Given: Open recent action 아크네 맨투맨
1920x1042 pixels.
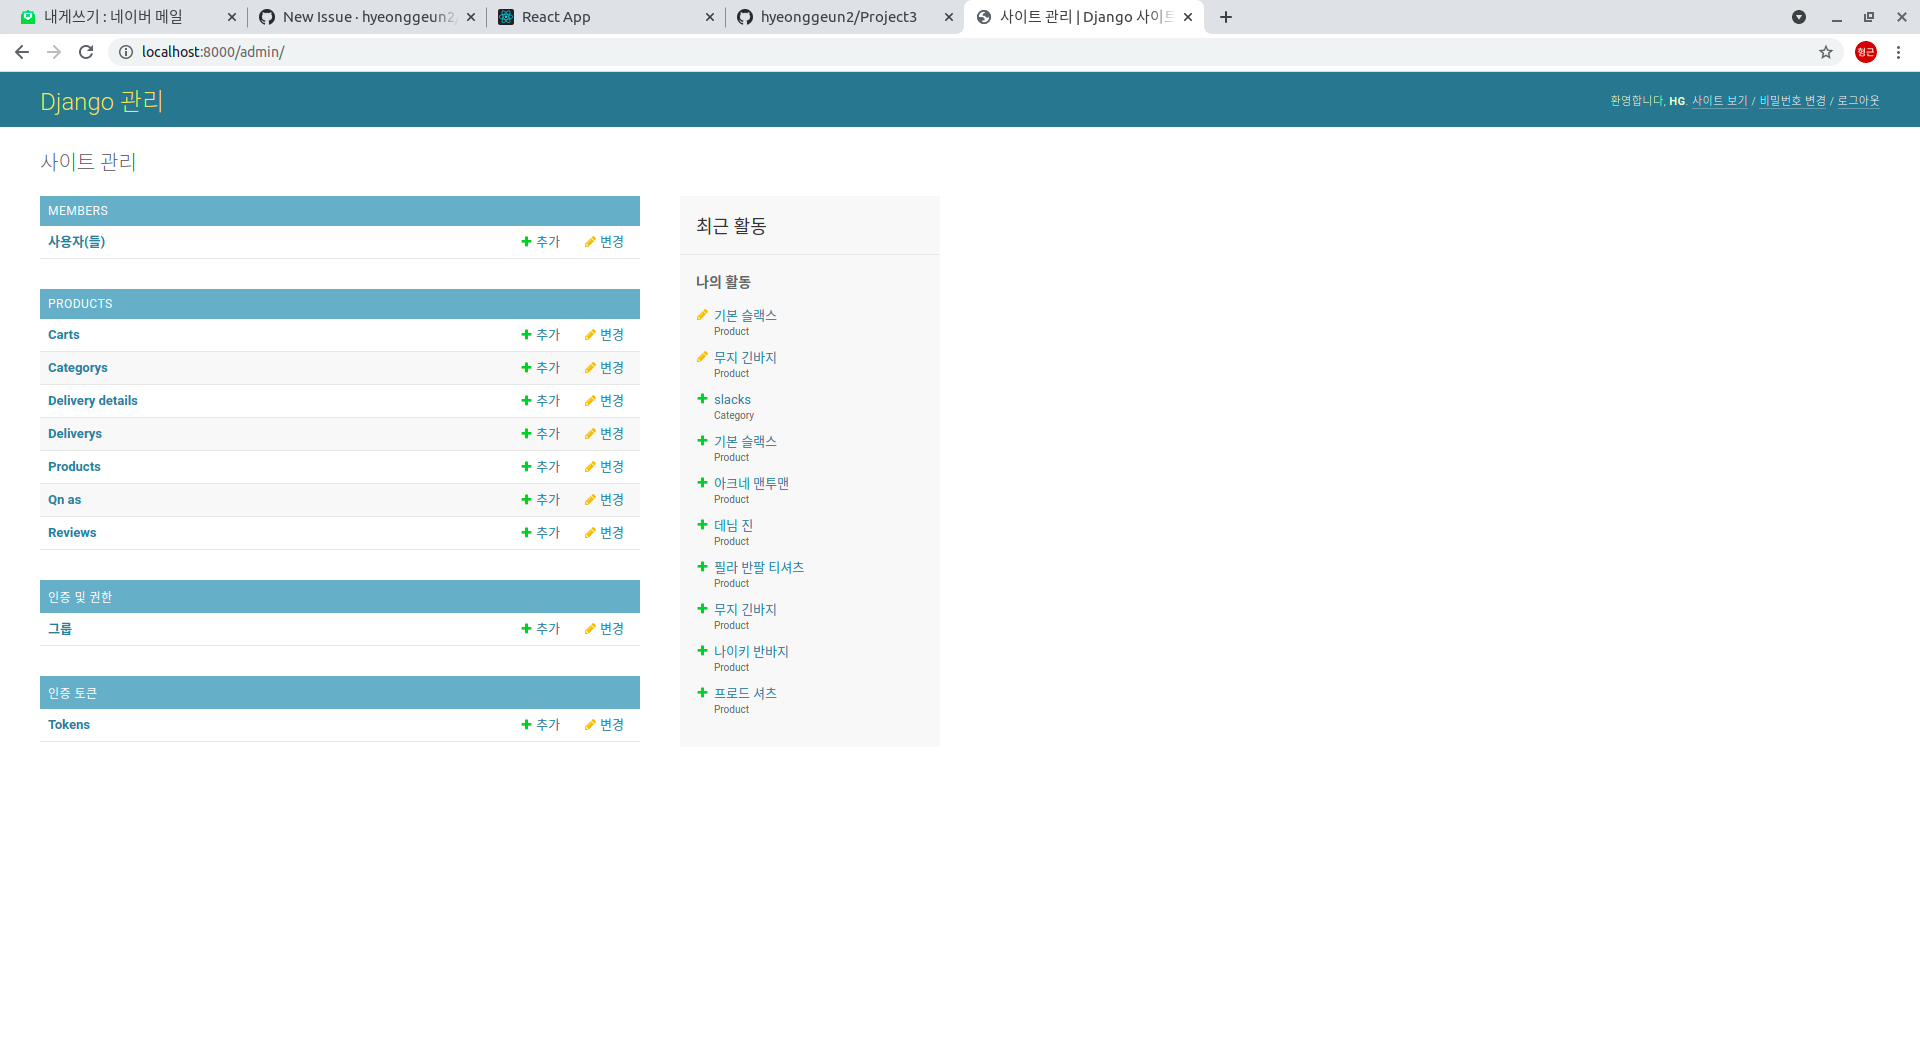Looking at the screenshot, I should pos(751,484).
